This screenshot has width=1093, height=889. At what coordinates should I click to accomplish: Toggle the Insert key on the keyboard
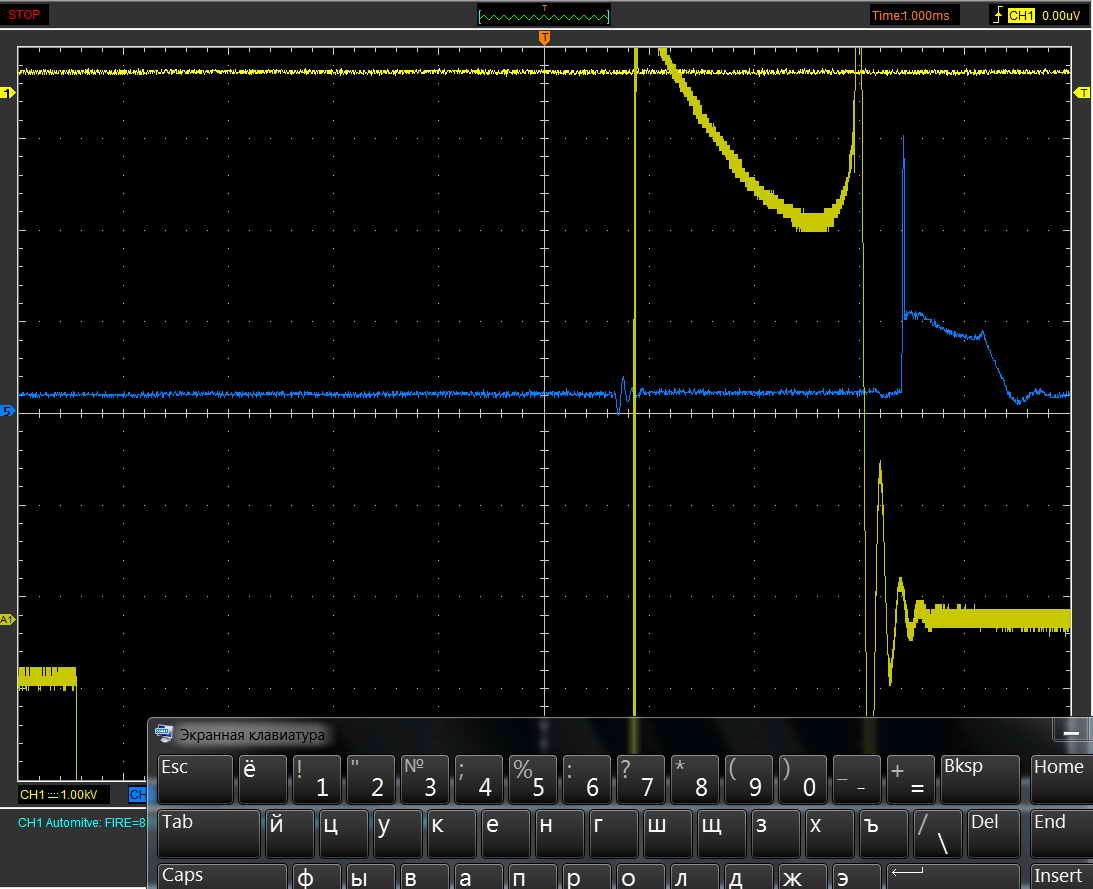pos(1058,876)
